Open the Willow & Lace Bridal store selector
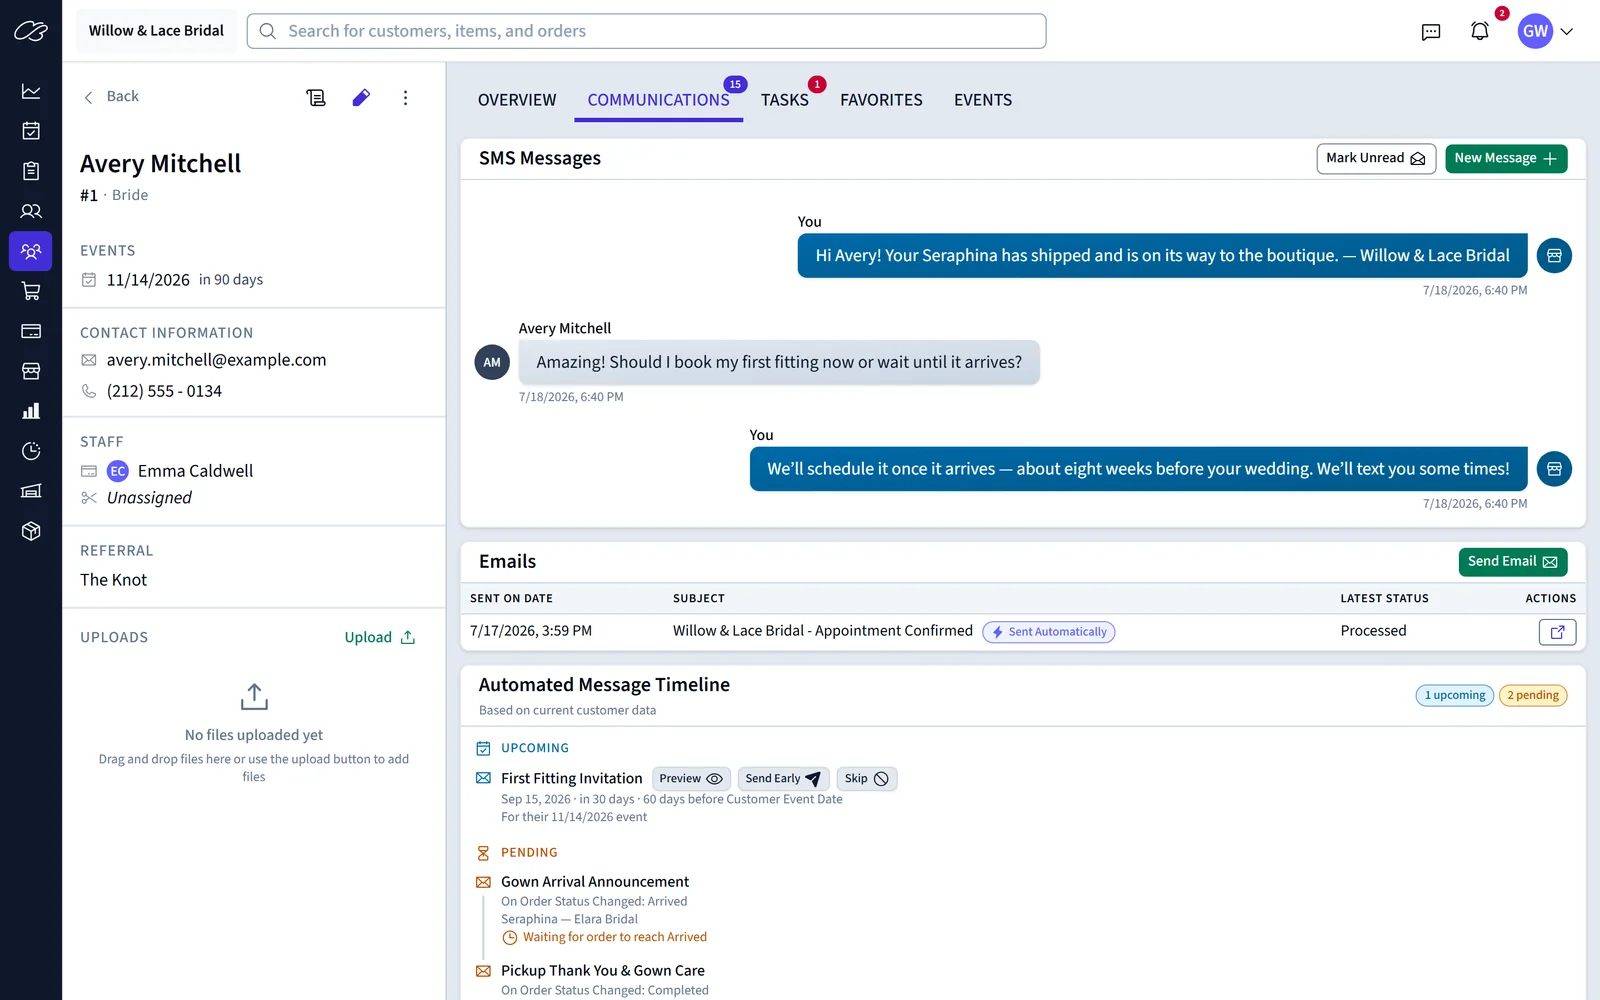 click(156, 31)
